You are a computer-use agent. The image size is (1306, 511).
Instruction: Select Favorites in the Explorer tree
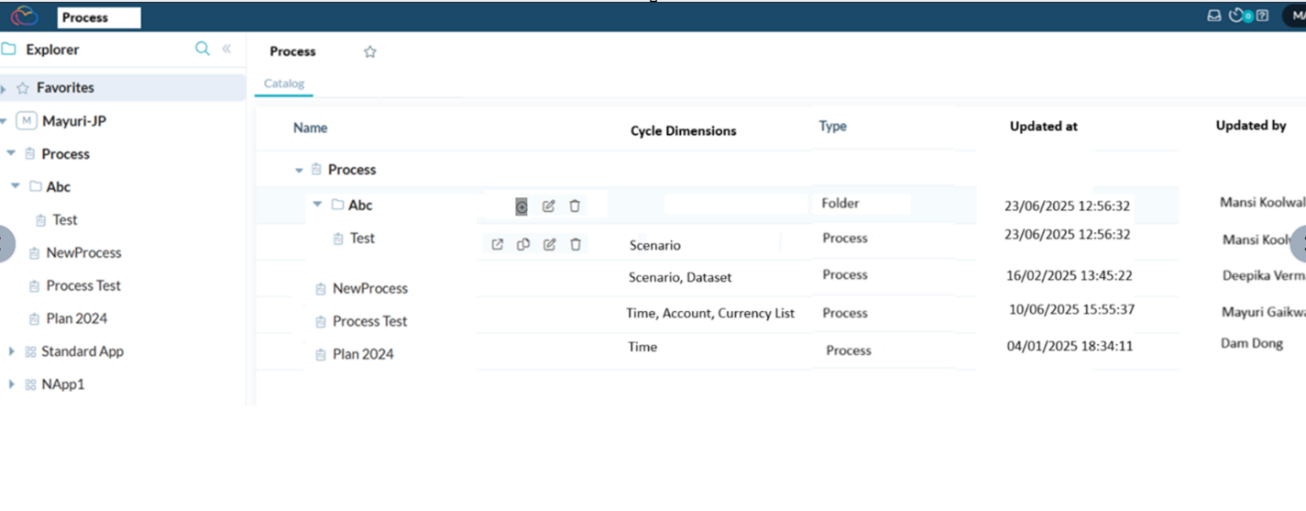pos(65,88)
